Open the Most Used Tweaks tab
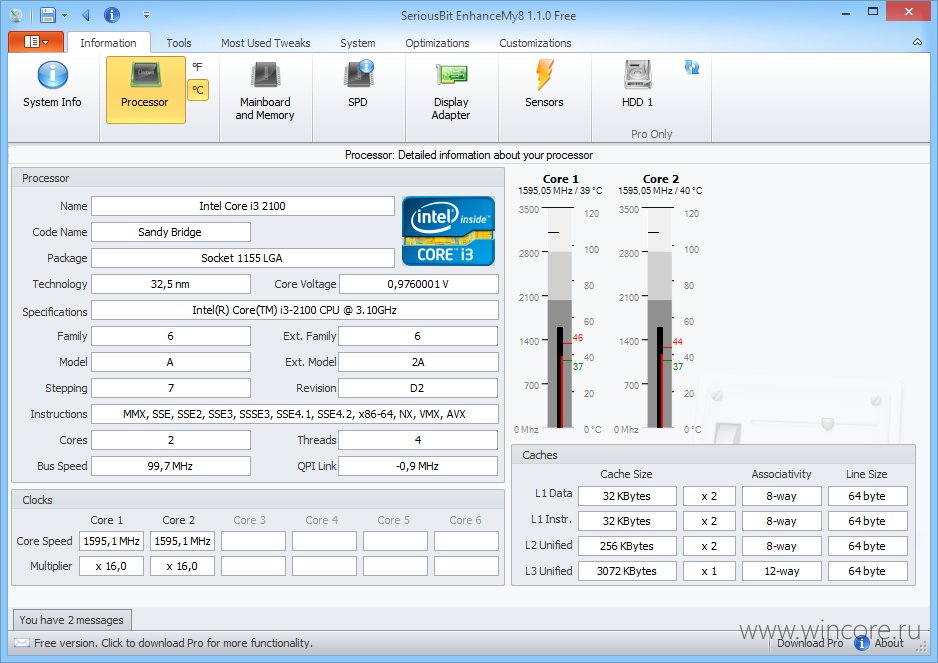This screenshot has height=663, width=938. [x=266, y=43]
